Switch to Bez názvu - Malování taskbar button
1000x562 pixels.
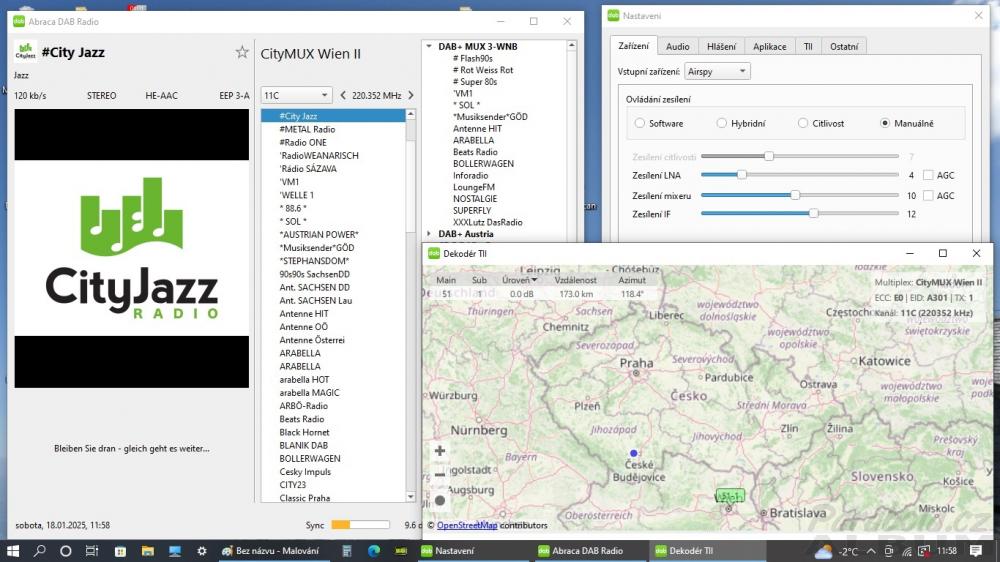tap(272, 551)
